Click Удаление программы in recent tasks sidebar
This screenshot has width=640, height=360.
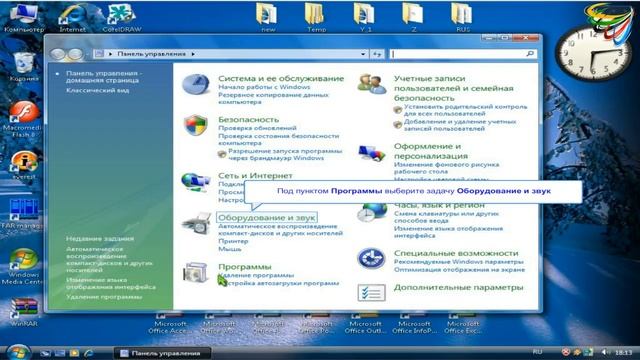pos(104,297)
